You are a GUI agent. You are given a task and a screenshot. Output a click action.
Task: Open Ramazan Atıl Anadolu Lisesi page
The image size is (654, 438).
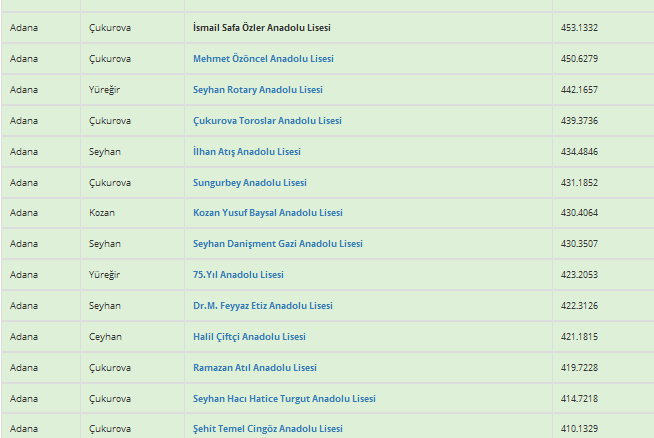[x=254, y=368]
